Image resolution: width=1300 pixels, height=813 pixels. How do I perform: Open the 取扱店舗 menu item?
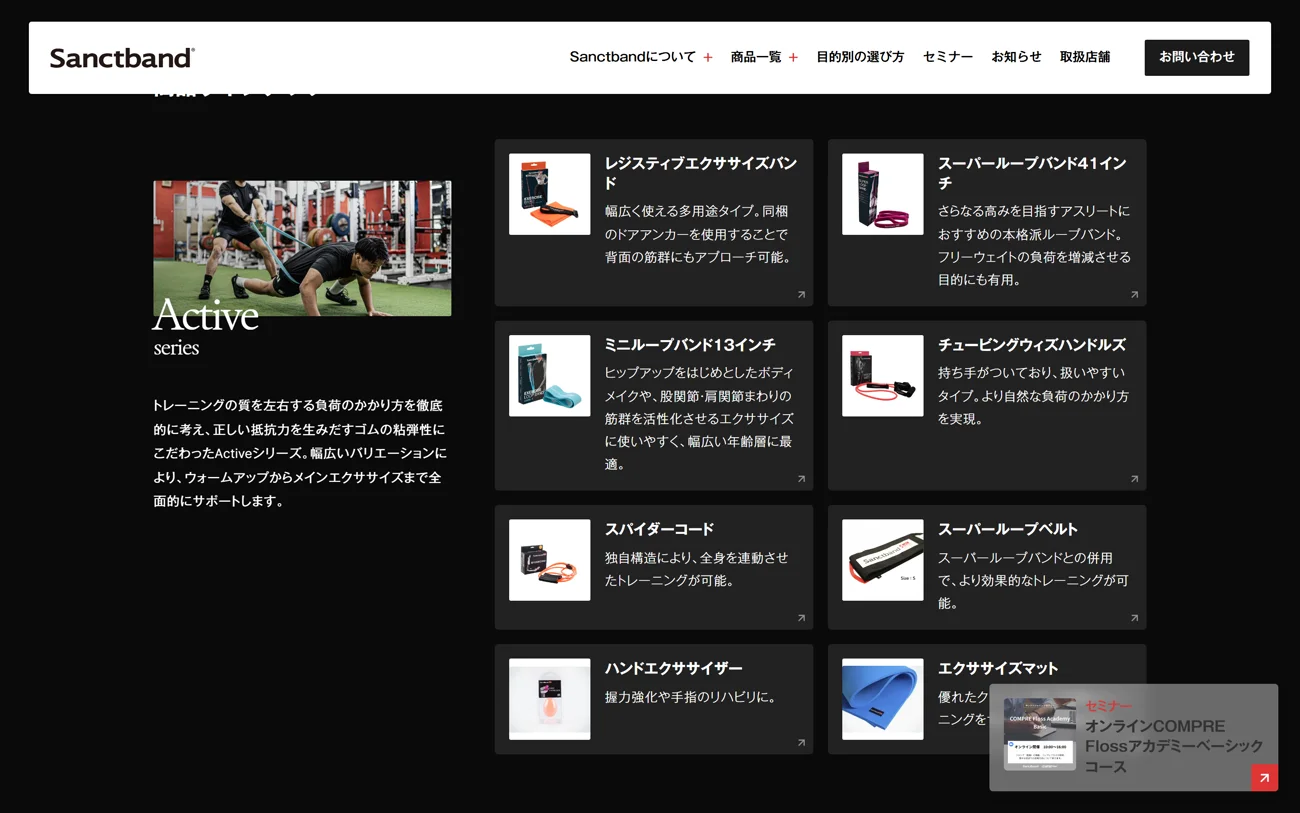click(1085, 57)
